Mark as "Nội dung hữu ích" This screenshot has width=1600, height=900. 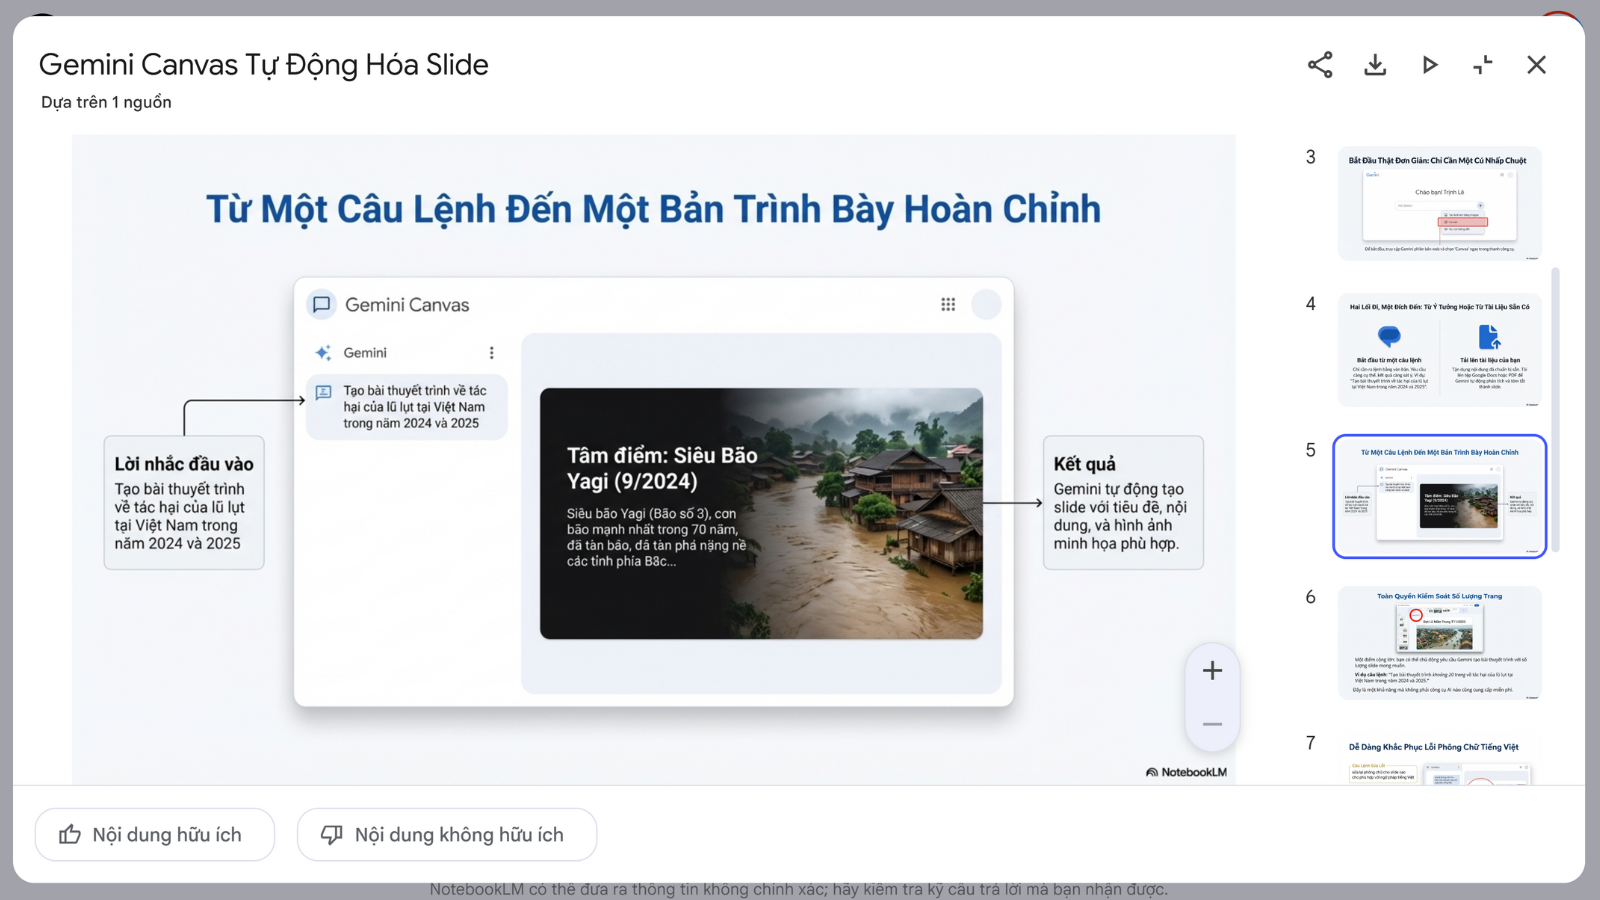click(166, 835)
